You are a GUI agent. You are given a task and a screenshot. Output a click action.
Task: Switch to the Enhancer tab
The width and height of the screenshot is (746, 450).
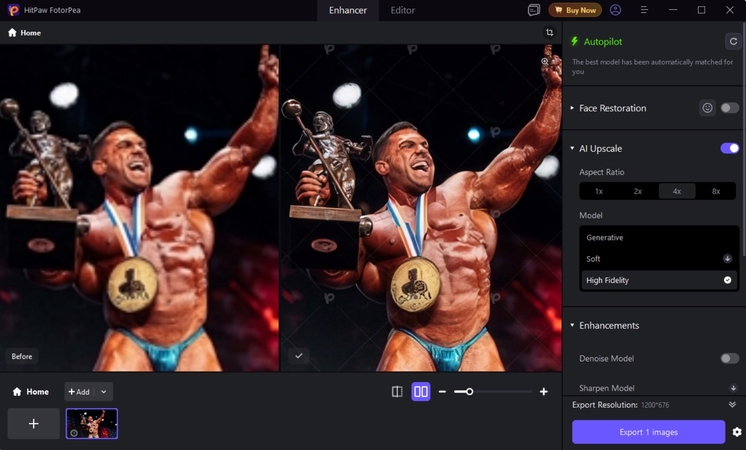coord(348,10)
